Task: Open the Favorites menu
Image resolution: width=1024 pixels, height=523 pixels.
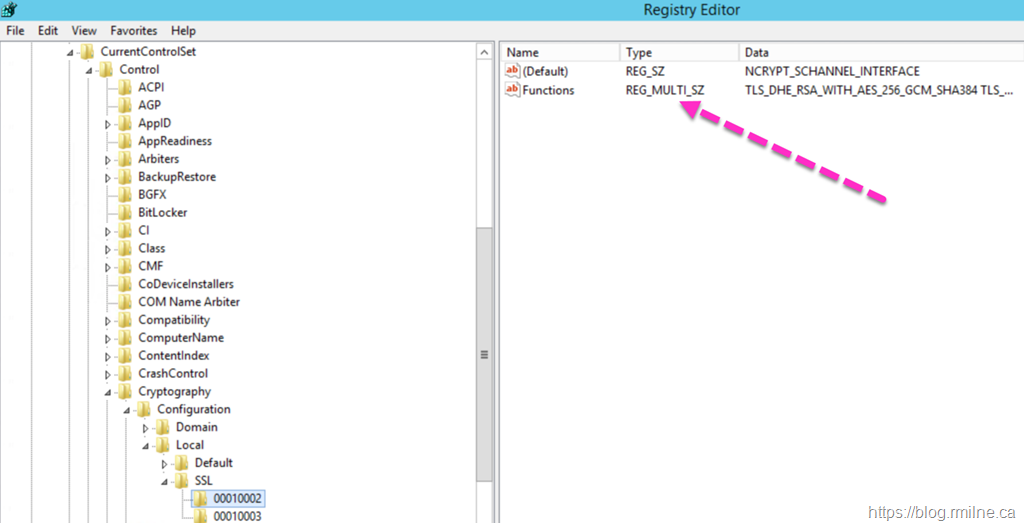Action: tap(133, 31)
